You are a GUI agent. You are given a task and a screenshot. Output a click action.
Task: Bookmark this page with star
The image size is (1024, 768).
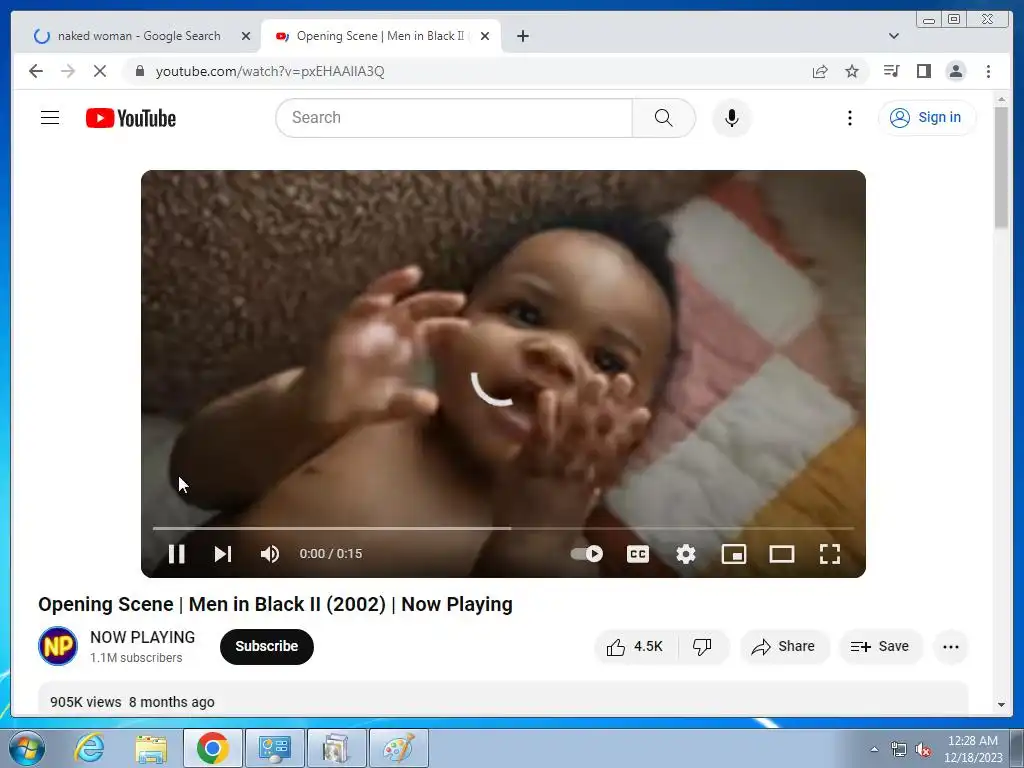click(x=852, y=71)
